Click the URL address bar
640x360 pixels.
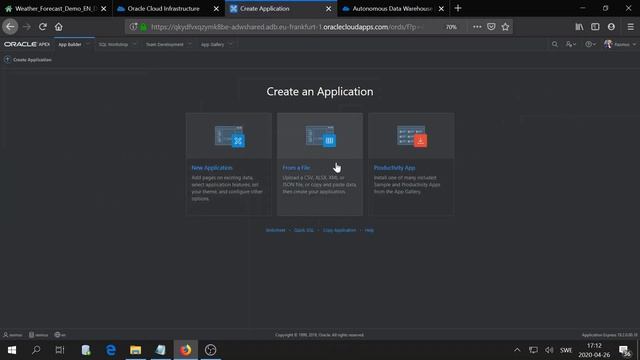(x=286, y=27)
